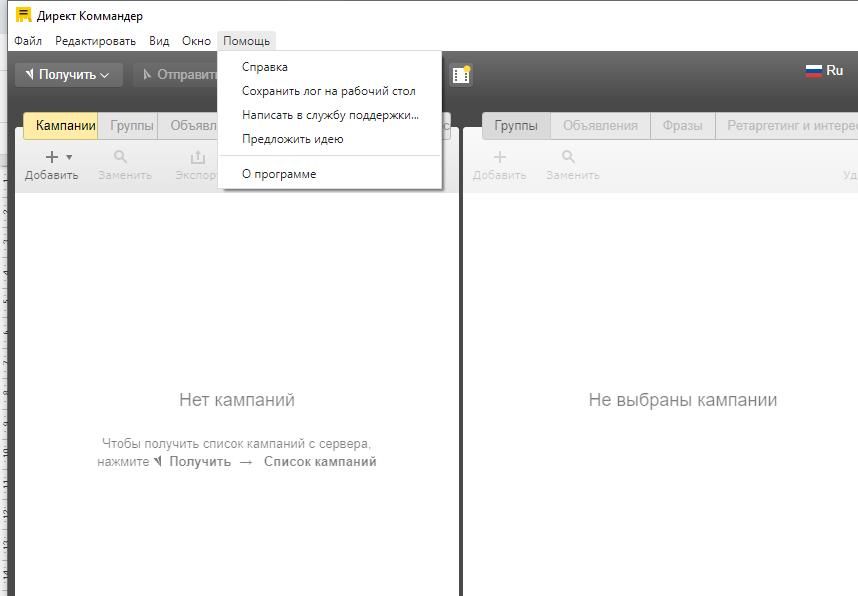Viewport: 858px width, 596px height.
Task: Open О программе dialog
Action: 330,174
